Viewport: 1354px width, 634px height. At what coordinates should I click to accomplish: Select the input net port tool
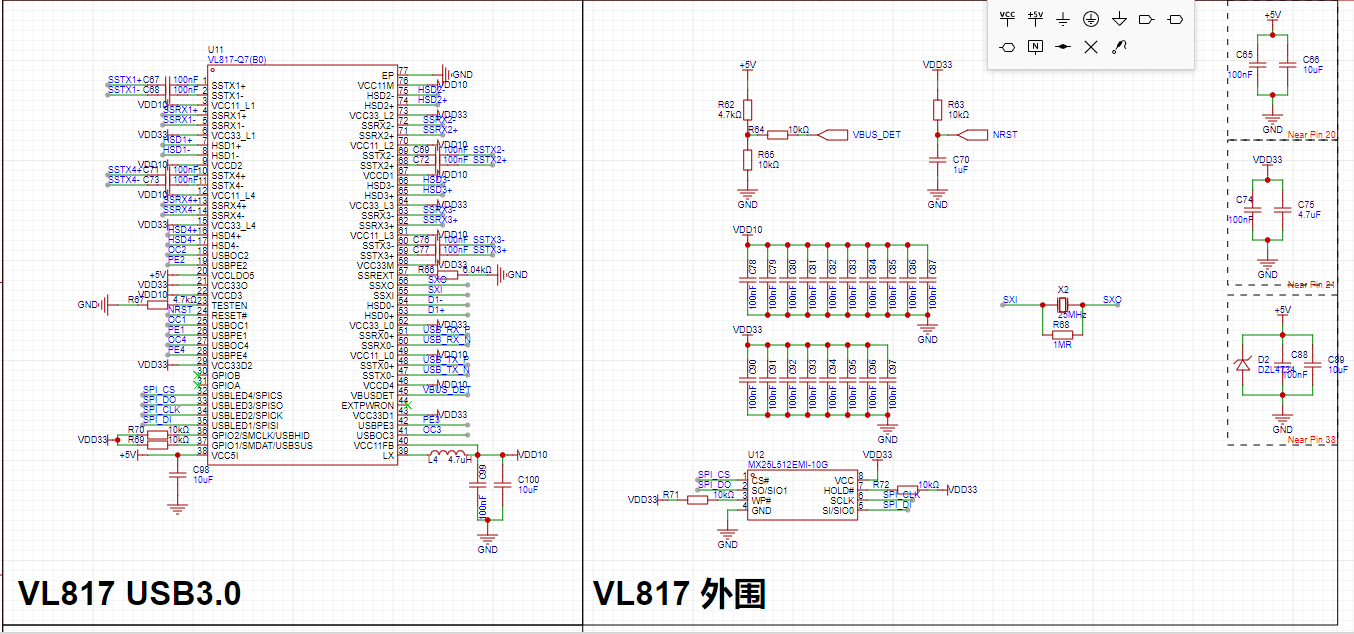click(x=1175, y=18)
